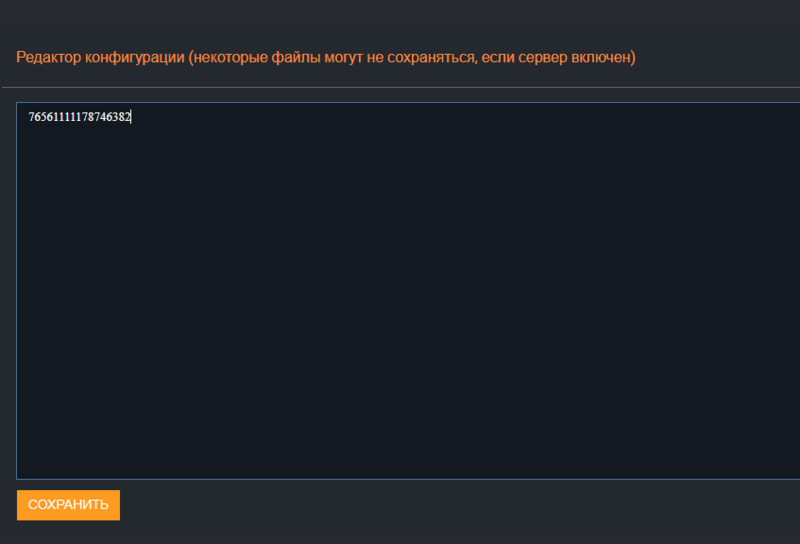Click the number 76561111178746382 in the editor
Viewport: 800px width, 544px height.
pos(80,117)
